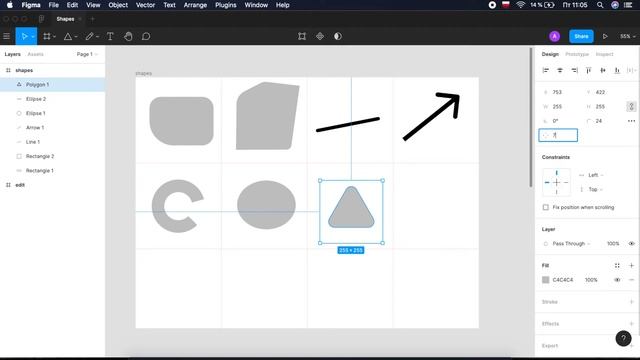Select the Comment tool

click(146, 36)
